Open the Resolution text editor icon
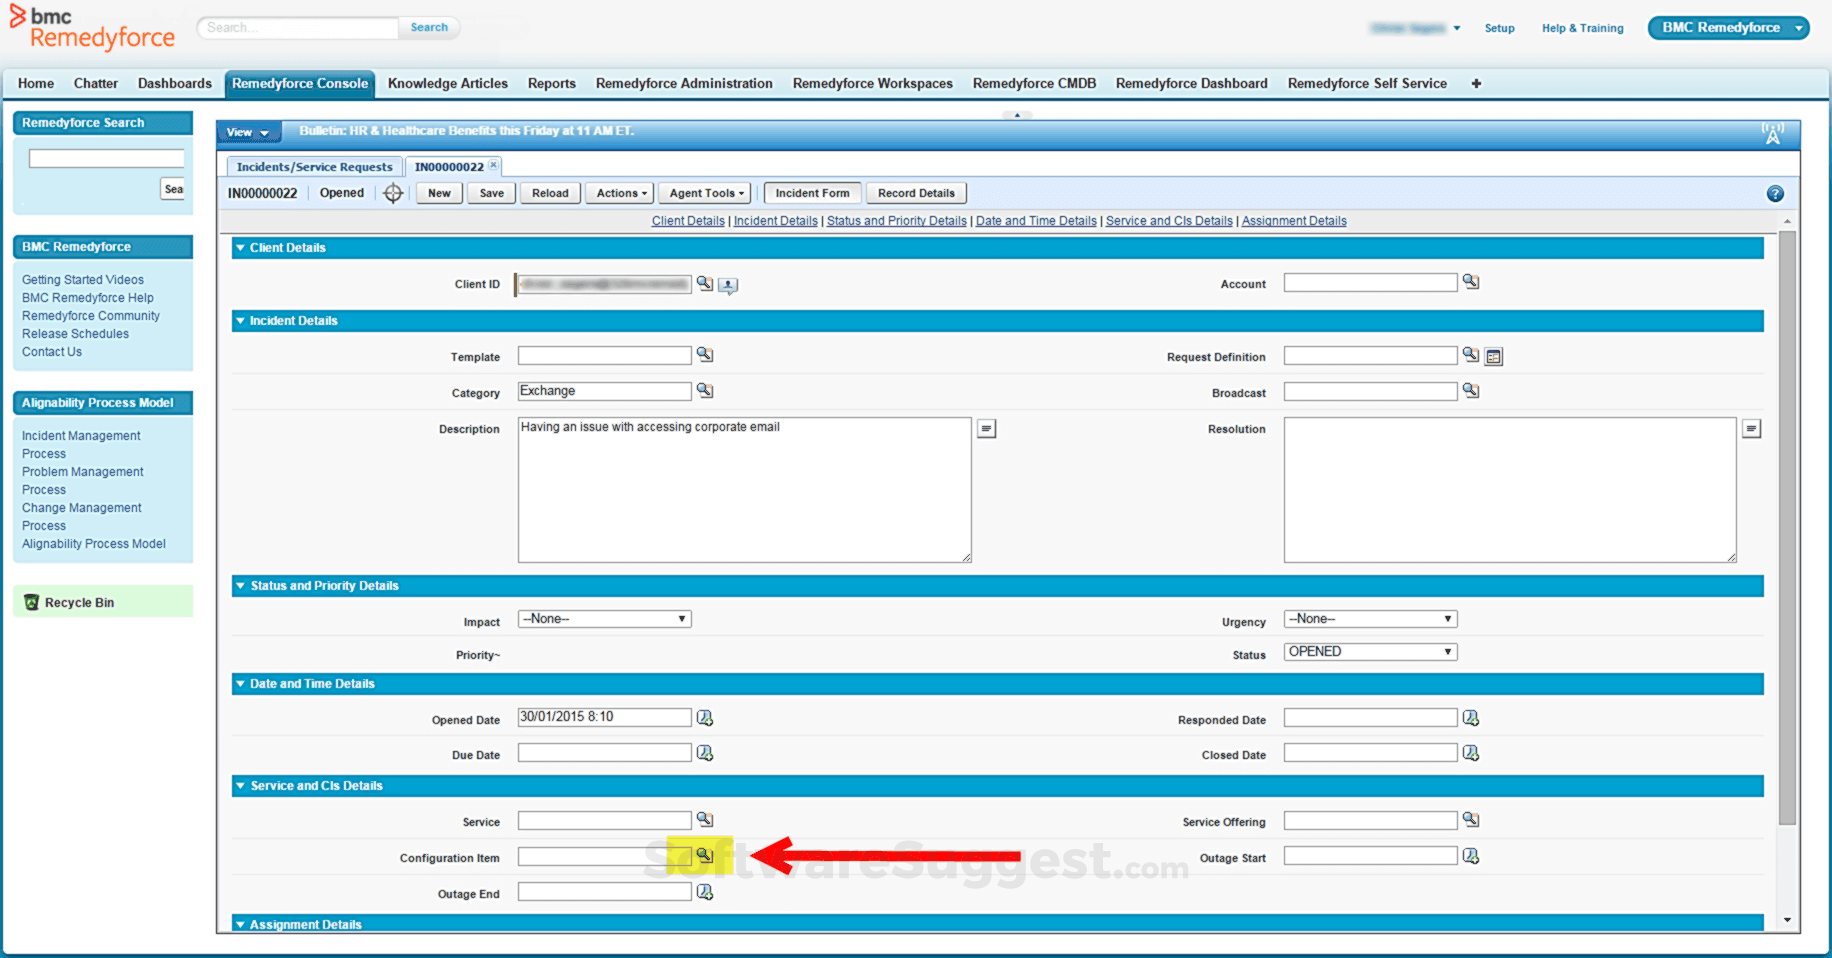The height and width of the screenshot is (958, 1832). 1751,429
